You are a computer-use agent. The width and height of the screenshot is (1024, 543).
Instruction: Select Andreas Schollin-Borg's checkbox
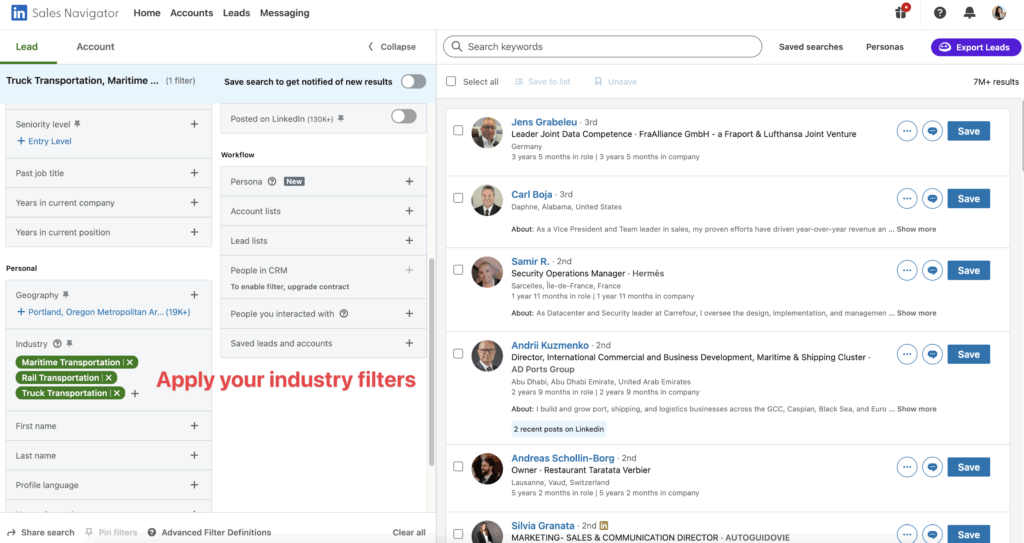[458, 467]
